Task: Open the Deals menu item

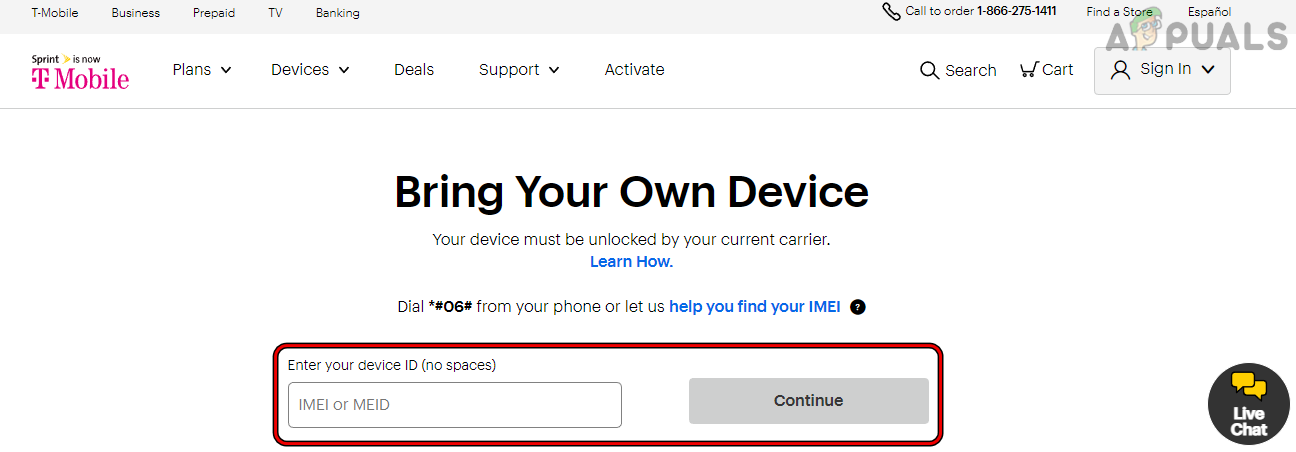Action: point(414,70)
